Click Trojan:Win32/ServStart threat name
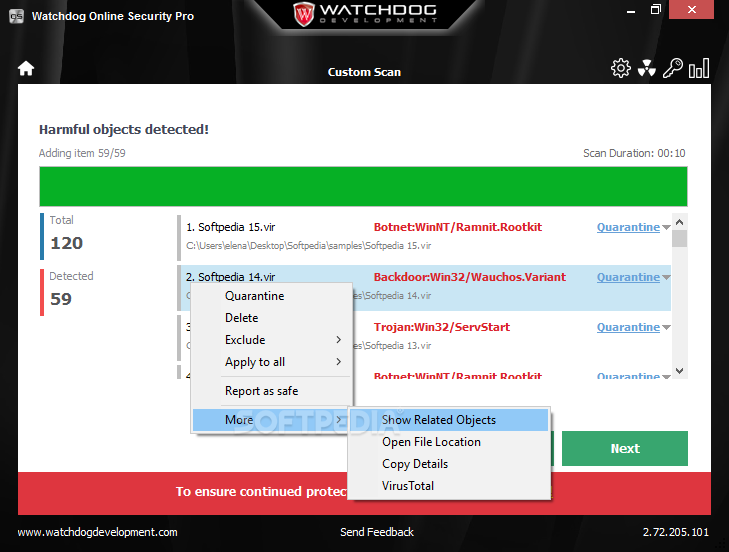This screenshot has height=552, width=729. pos(442,327)
